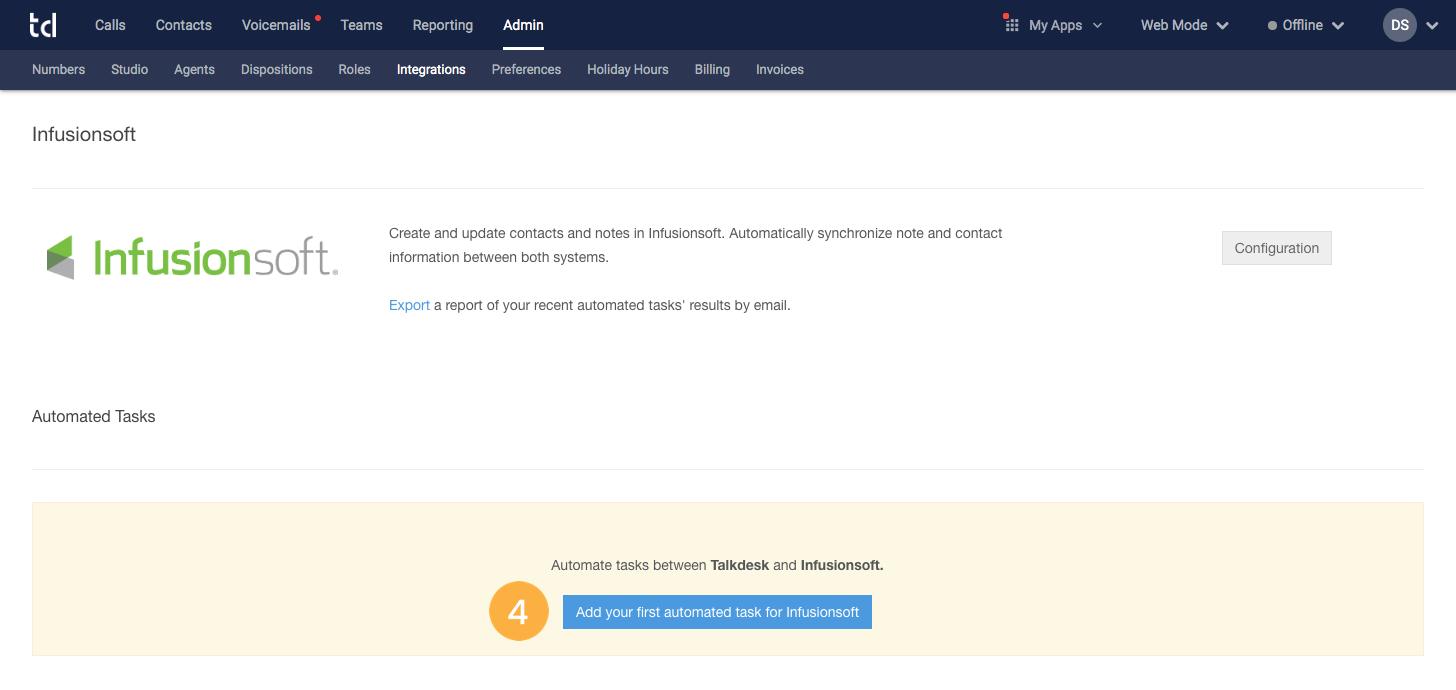This screenshot has width=1456, height=690.
Task: Click the orange step 4 badge
Action: tap(518, 611)
